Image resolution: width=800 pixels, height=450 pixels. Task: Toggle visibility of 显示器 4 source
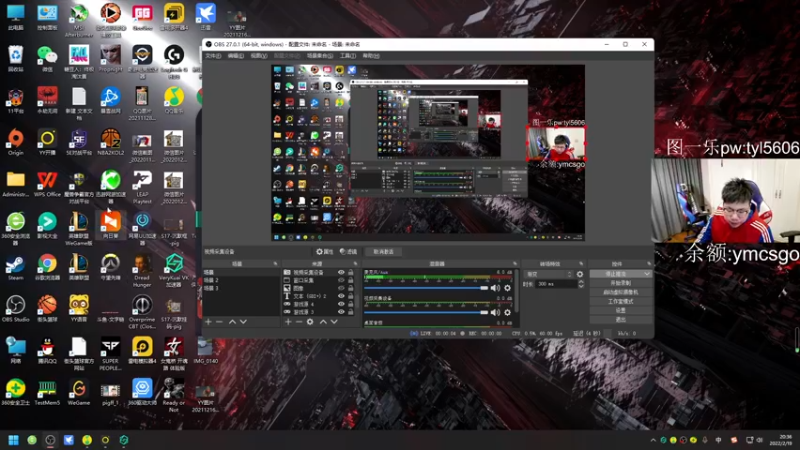tap(341, 304)
